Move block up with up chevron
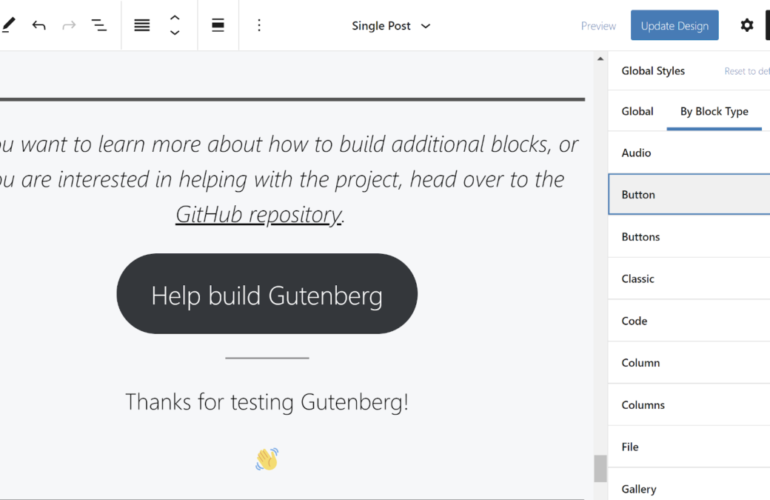This screenshot has width=770, height=500. click(x=175, y=17)
